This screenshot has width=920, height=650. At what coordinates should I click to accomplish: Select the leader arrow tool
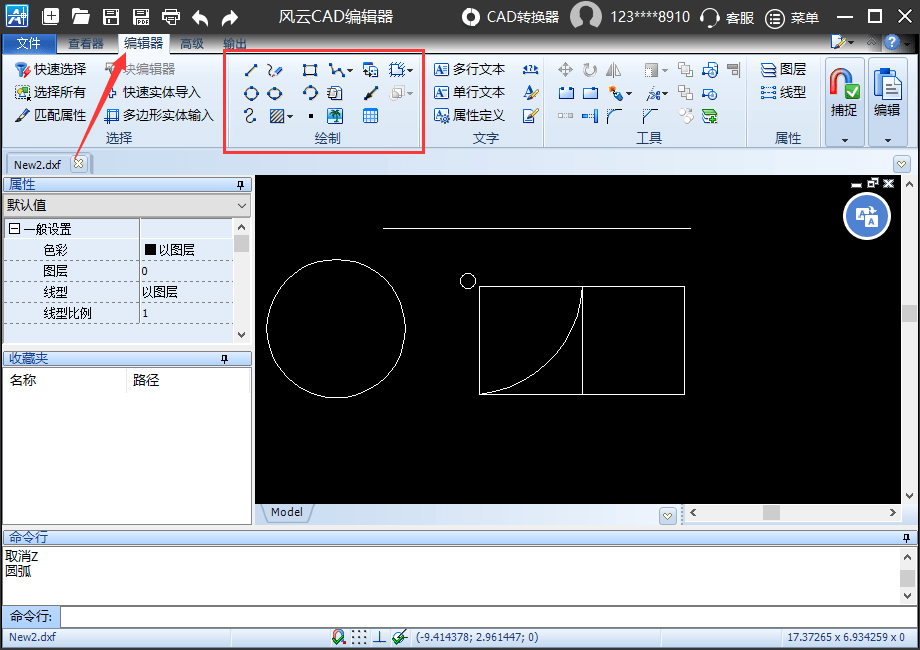(370, 93)
